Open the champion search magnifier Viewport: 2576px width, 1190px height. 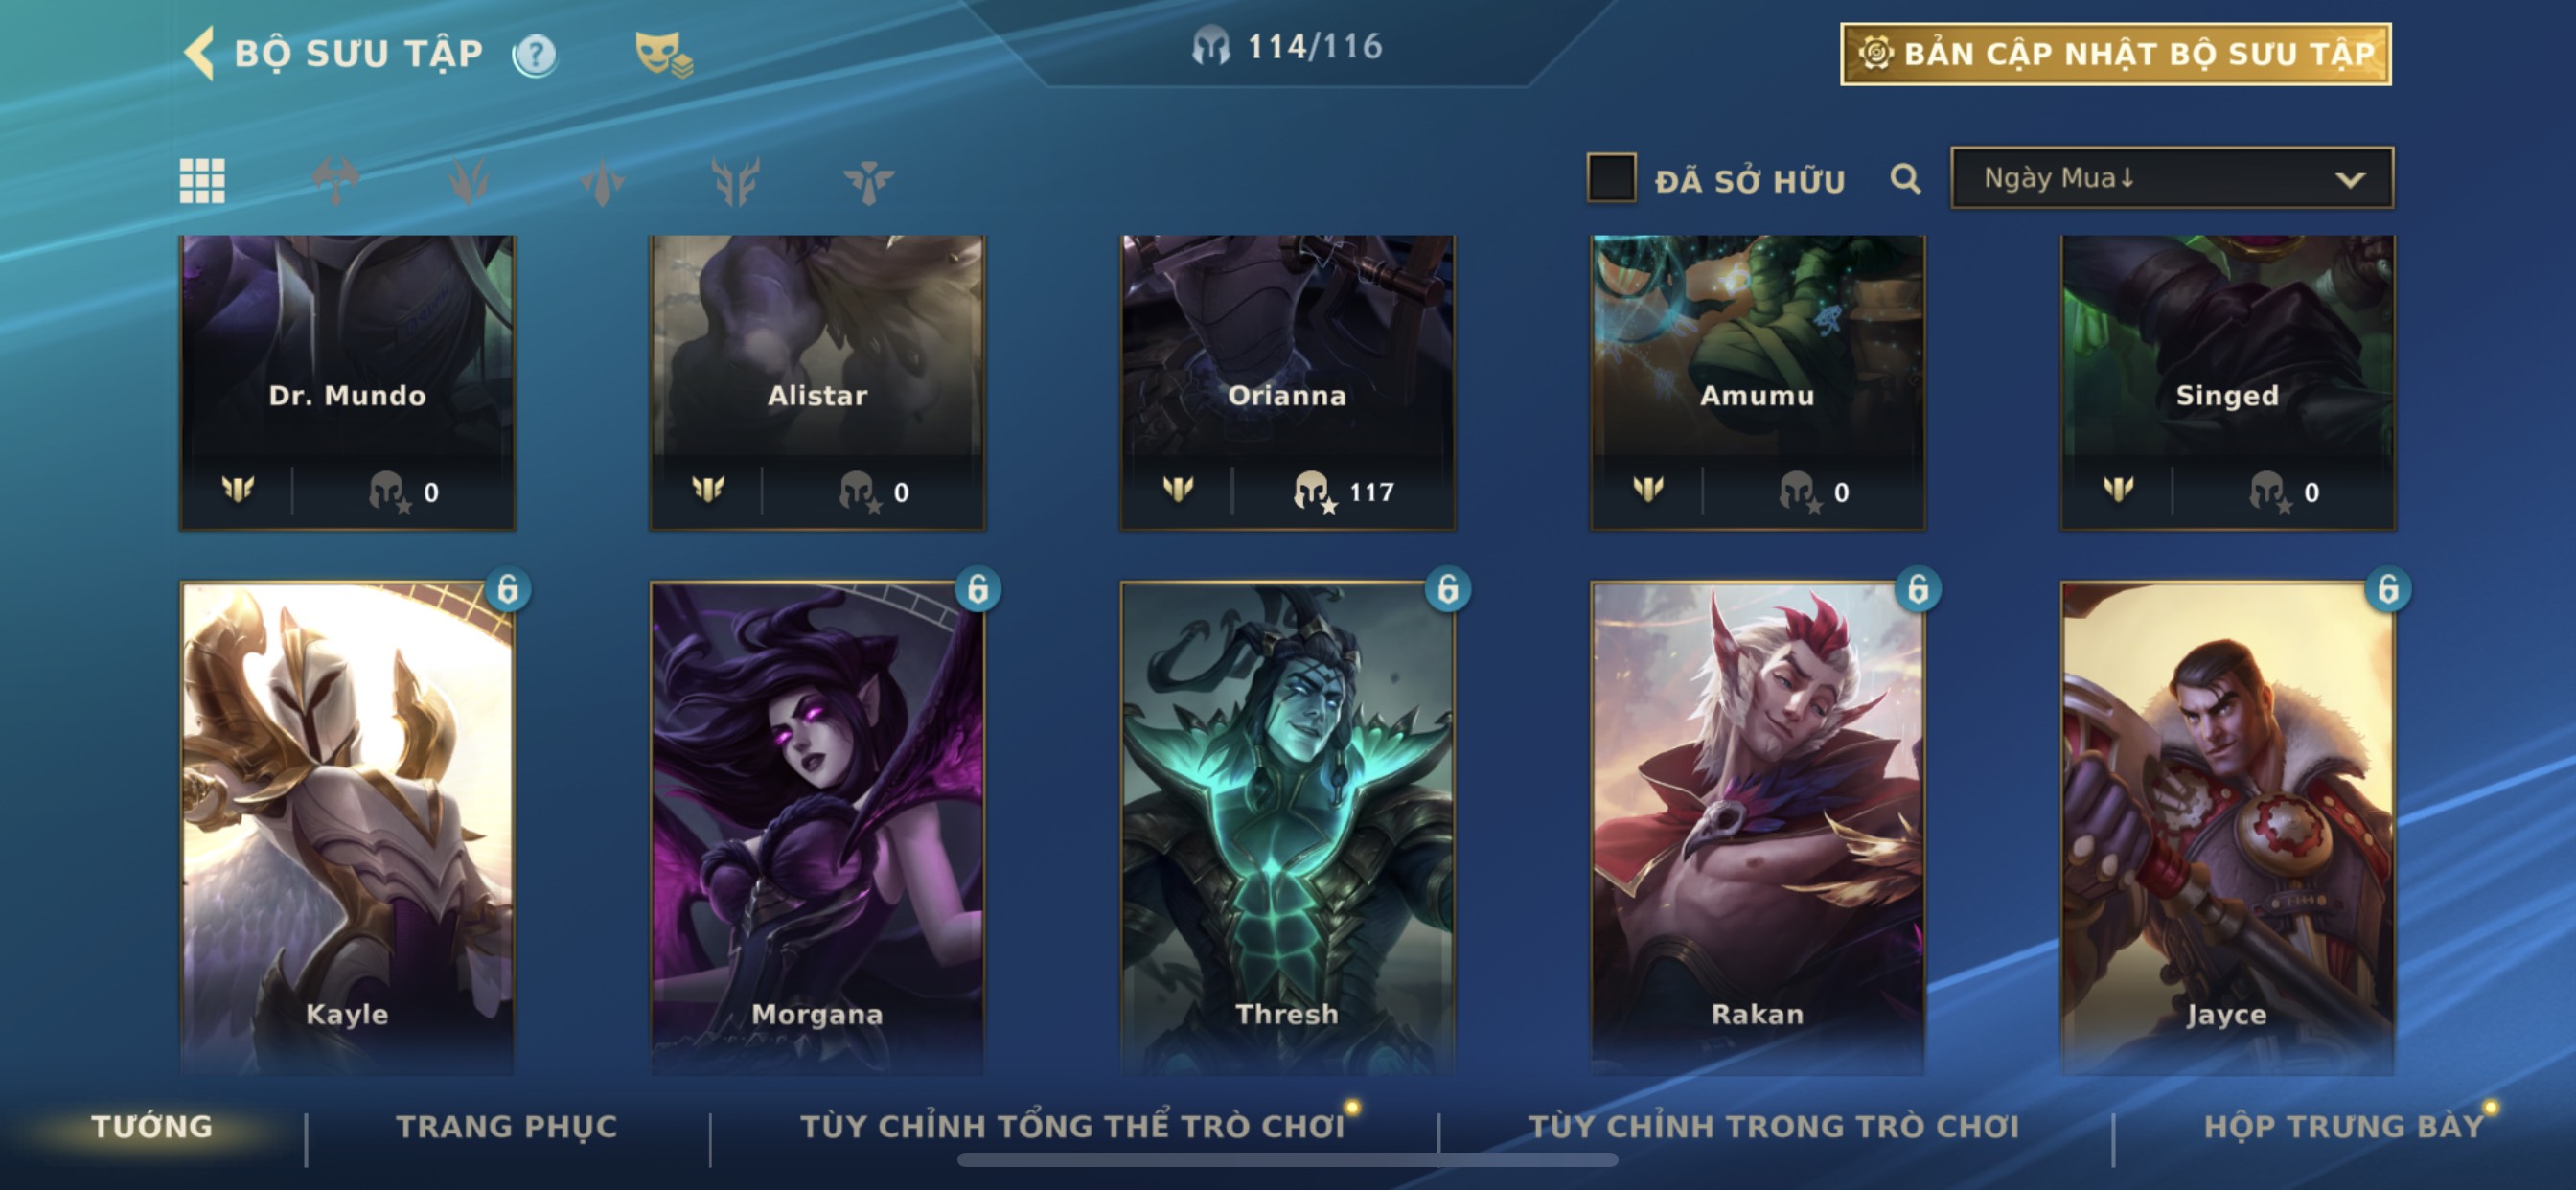point(1905,180)
